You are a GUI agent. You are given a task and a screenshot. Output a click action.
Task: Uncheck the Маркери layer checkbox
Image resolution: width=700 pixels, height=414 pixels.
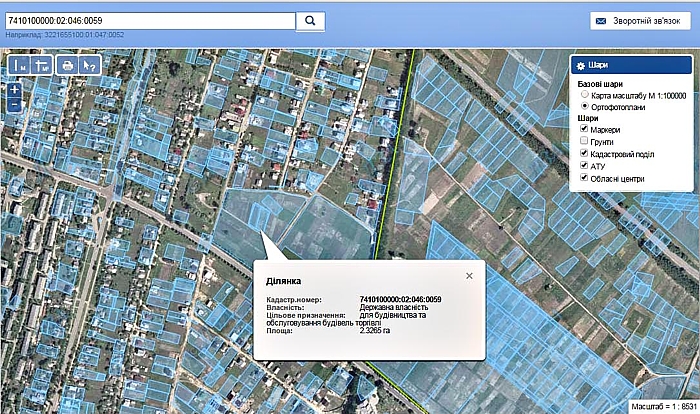click(584, 130)
